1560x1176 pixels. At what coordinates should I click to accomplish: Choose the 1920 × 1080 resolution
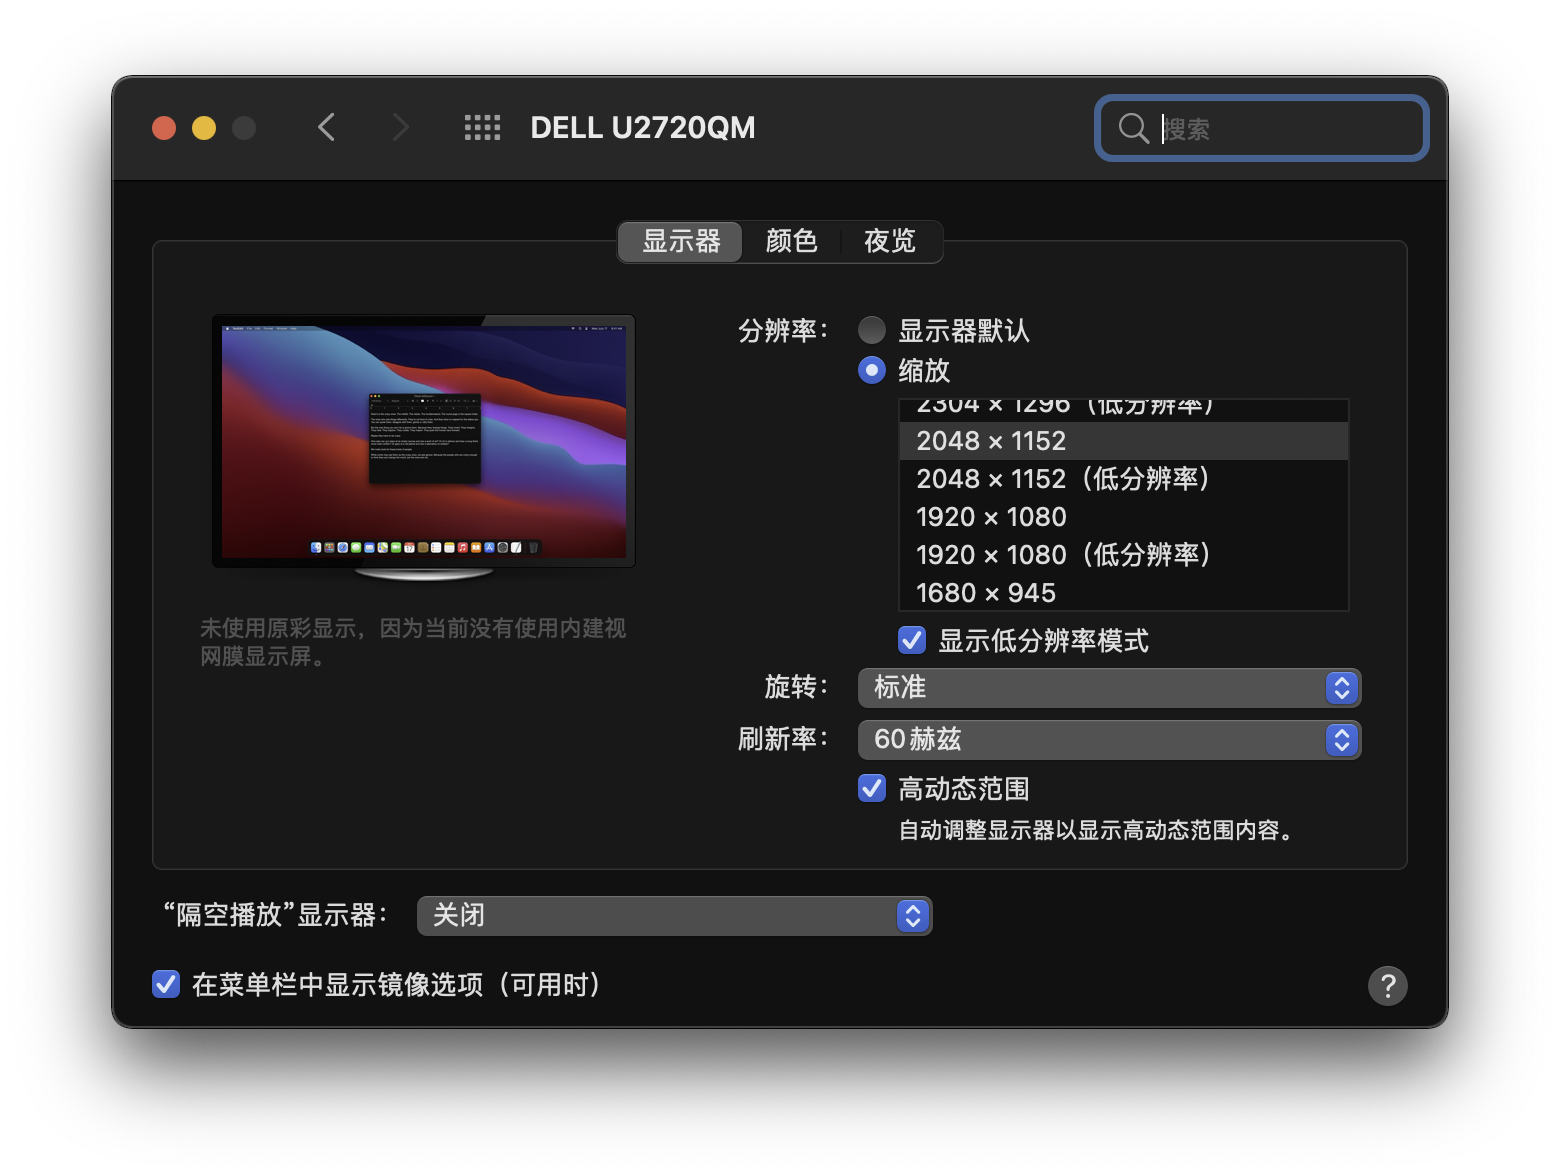click(x=991, y=517)
